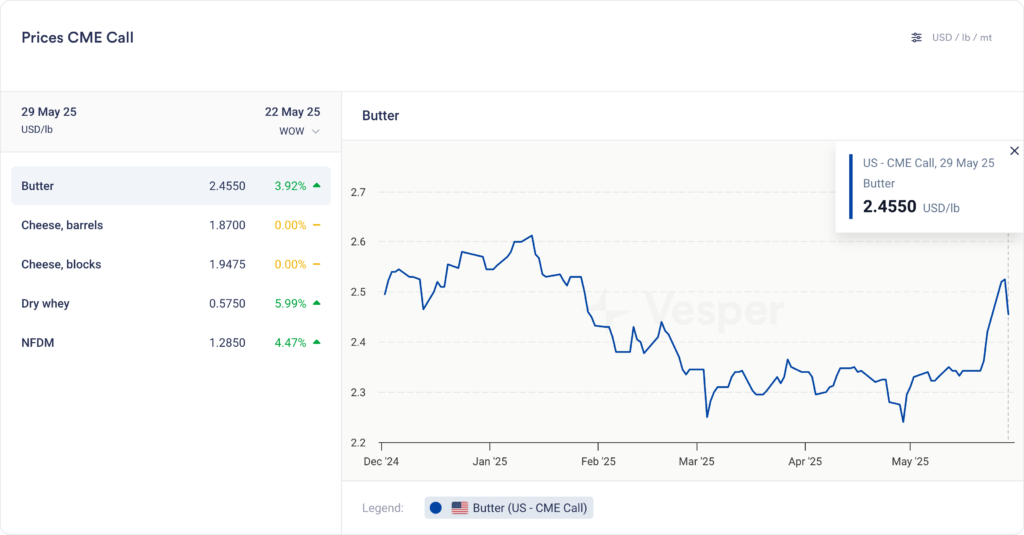Click Cheese blocks yellow dash indicator
Screen dimensions: 1024x535
coord(316,264)
